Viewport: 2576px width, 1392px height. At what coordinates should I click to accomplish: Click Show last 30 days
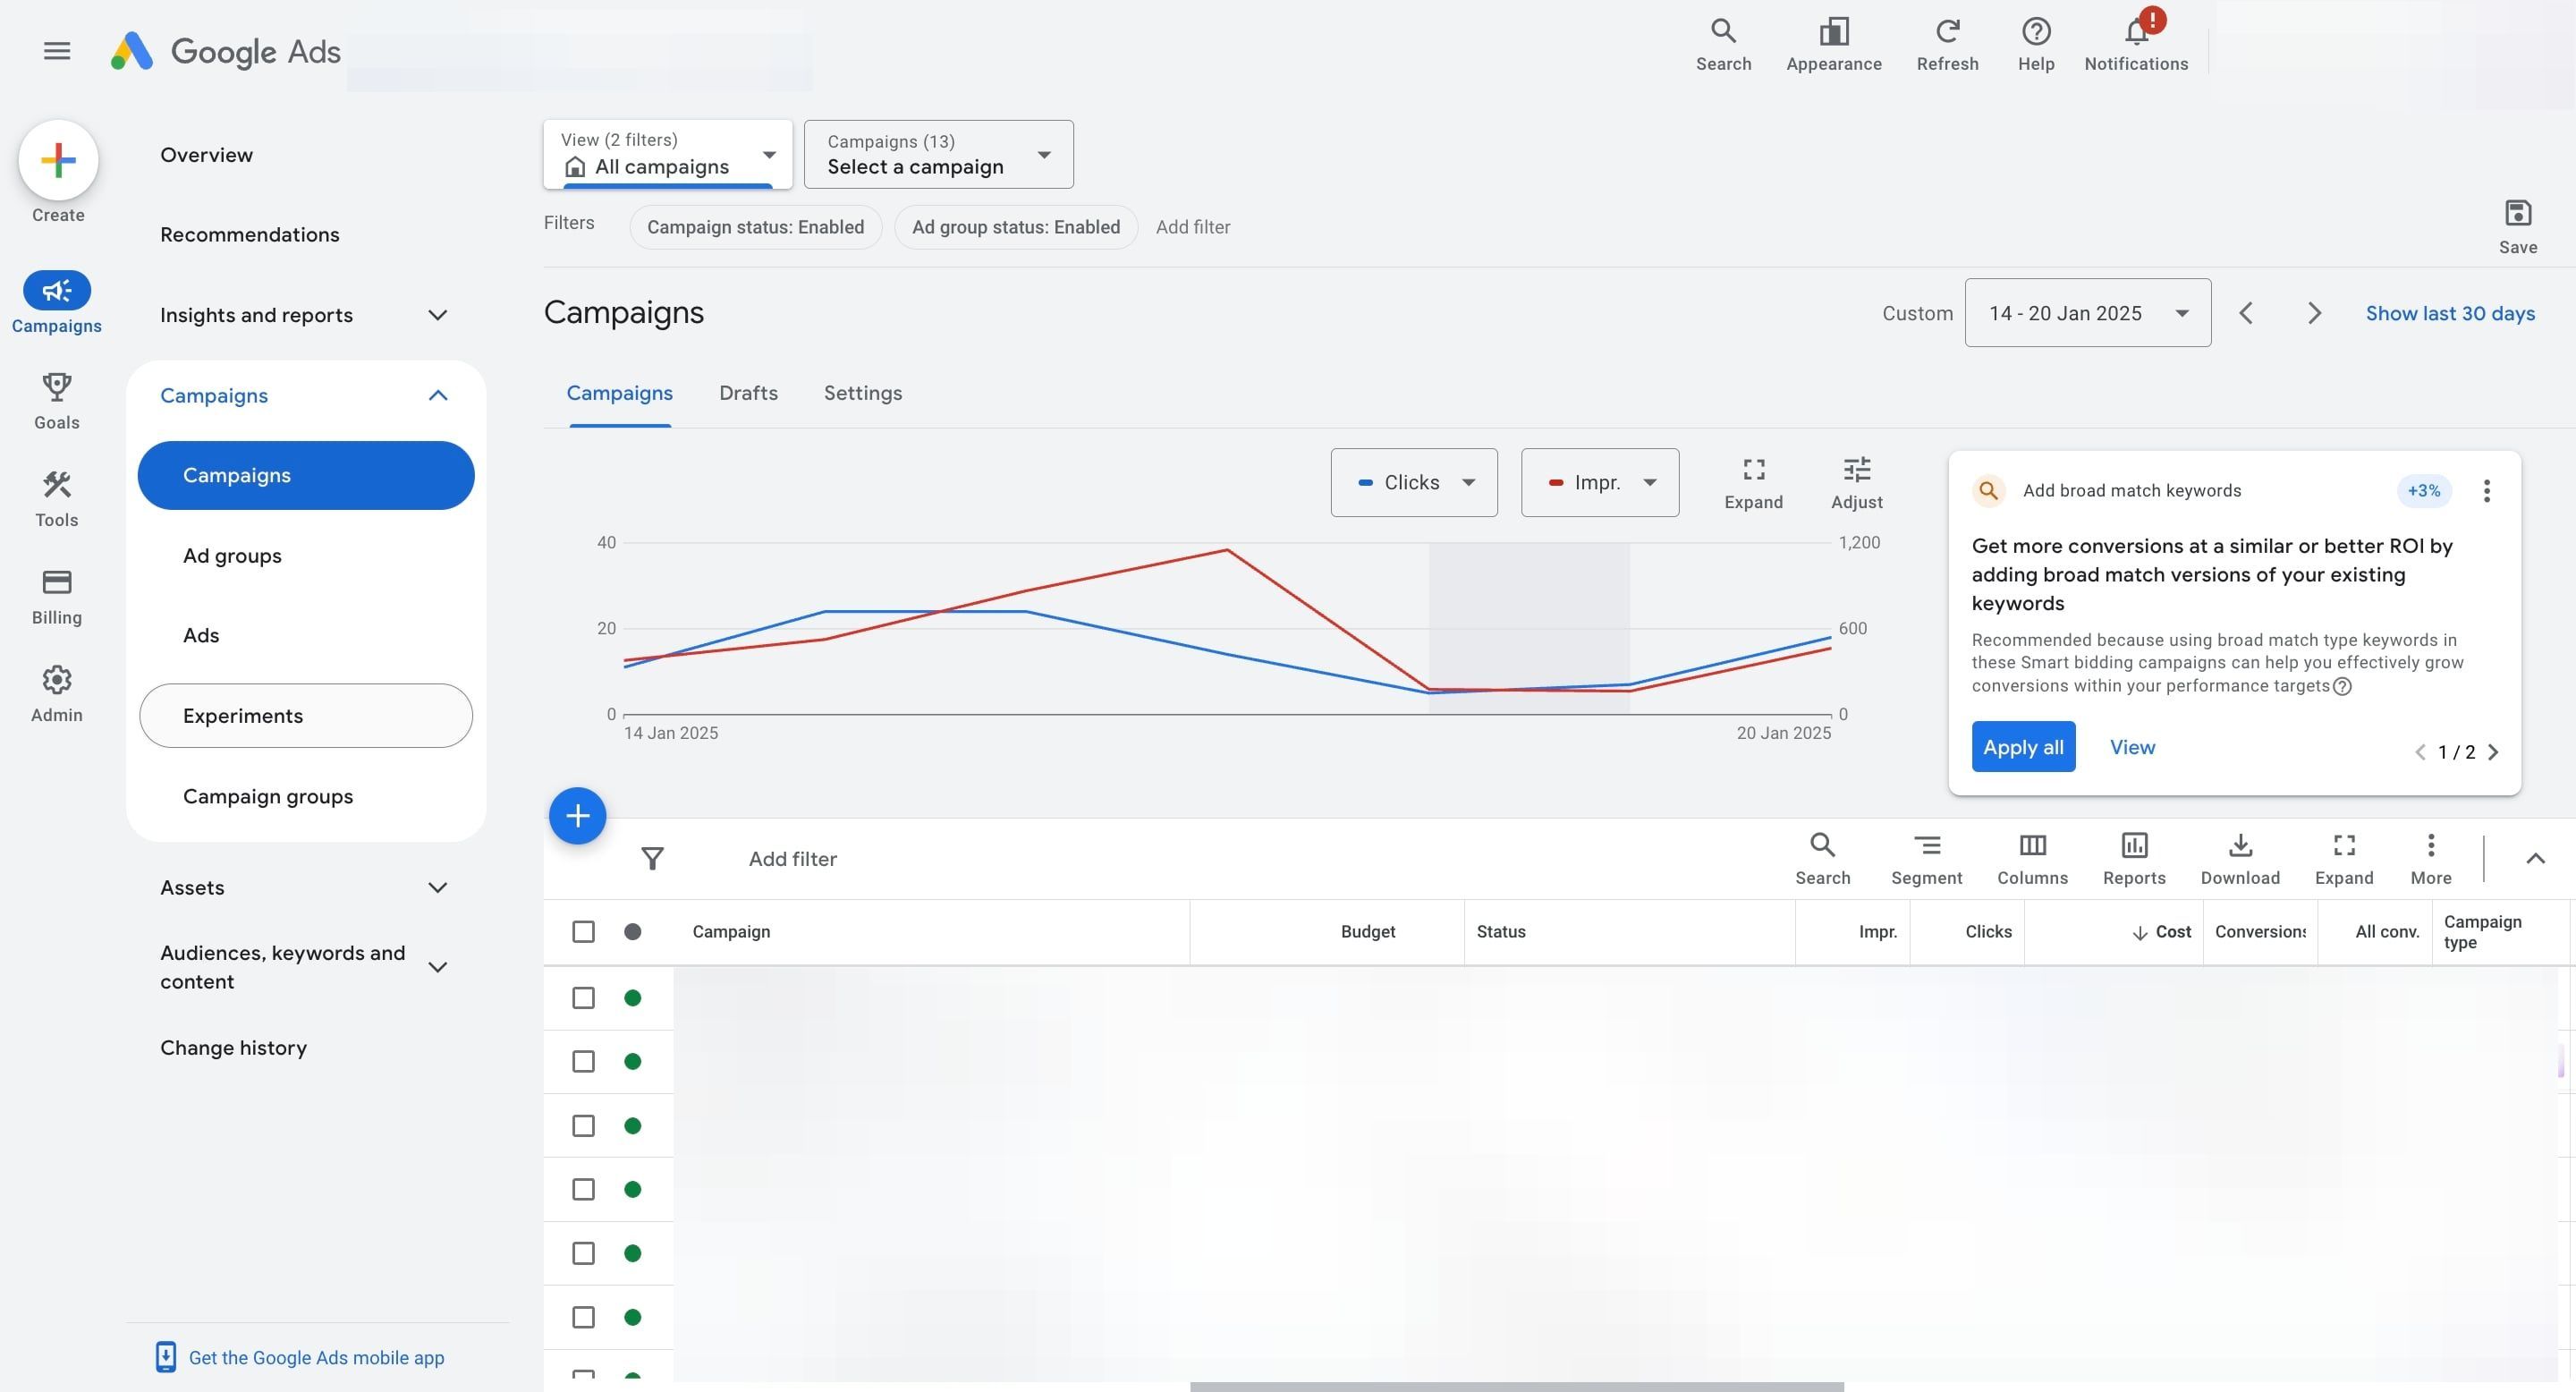coord(2450,313)
